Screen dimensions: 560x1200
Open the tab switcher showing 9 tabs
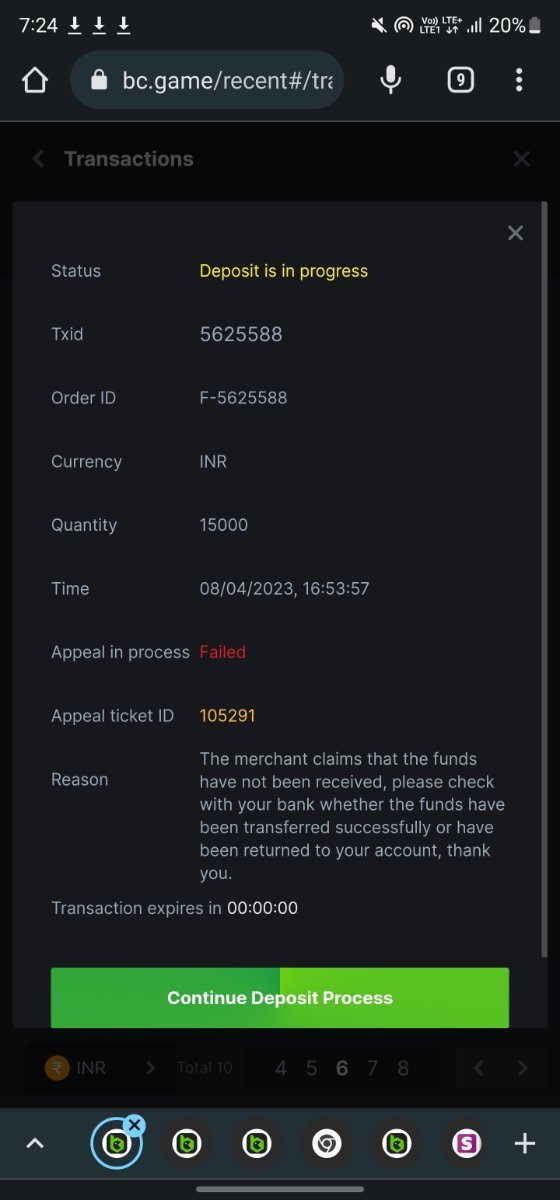pyautogui.click(x=460, y=80)
